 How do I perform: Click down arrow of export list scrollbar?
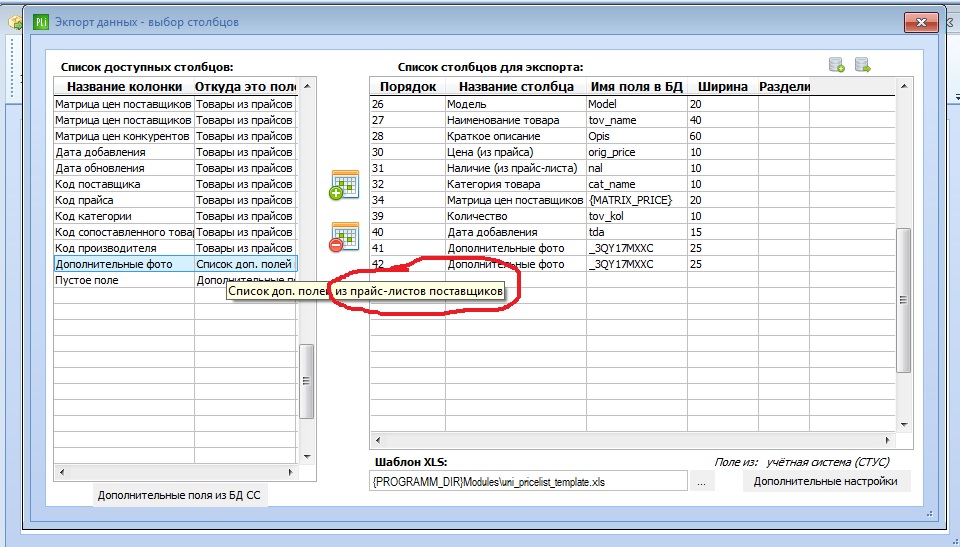pyautogui.click(x=904, y=424)
